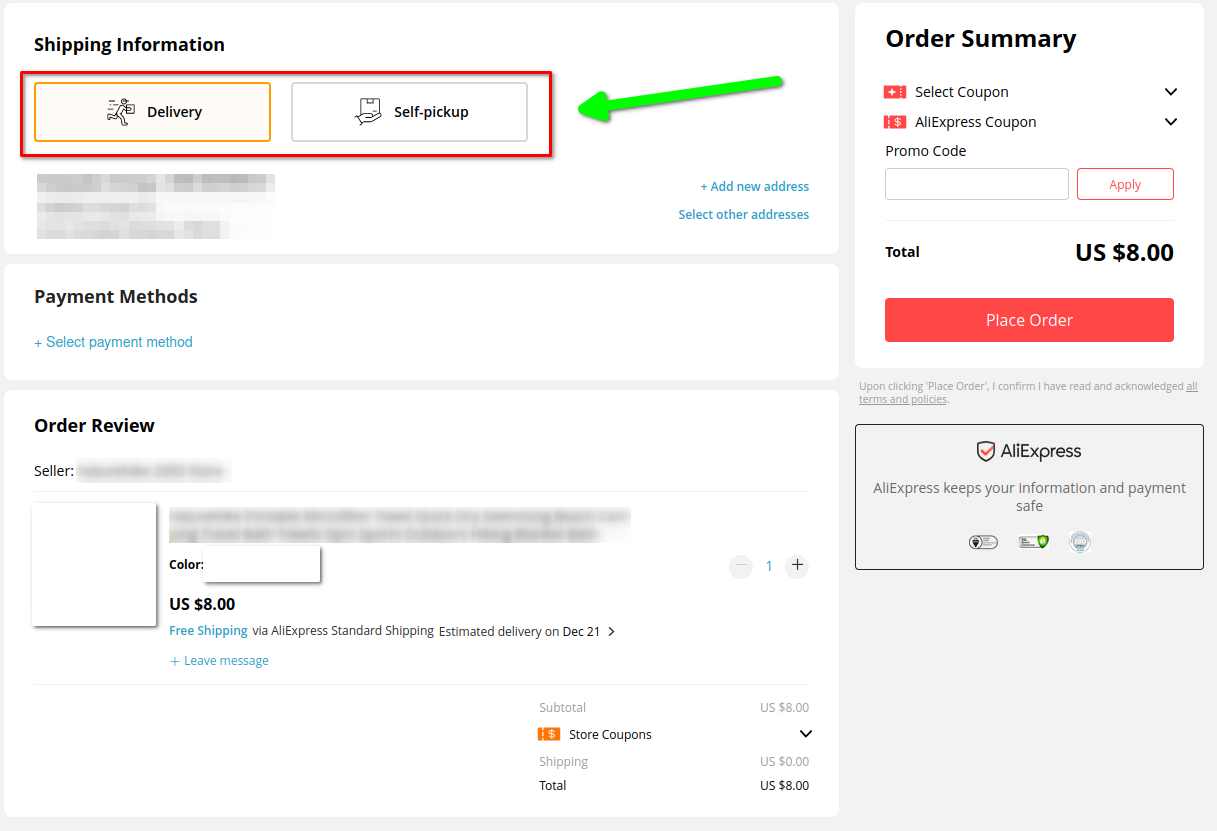
Task: Decrease item quantity with minus button
Action: [x=741, y=565]
